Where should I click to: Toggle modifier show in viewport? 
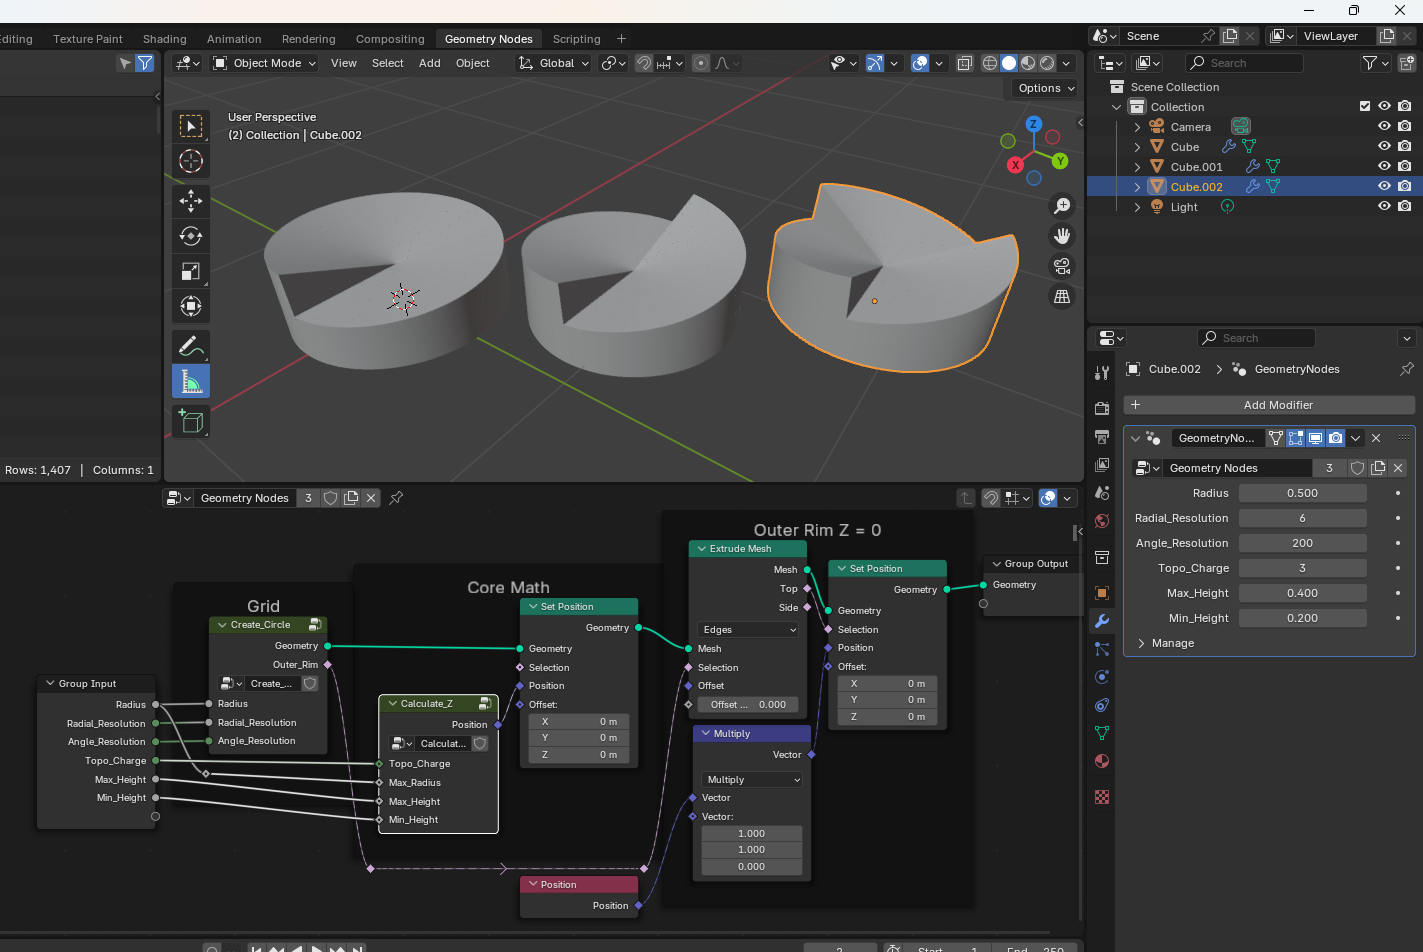point(1316,438)
